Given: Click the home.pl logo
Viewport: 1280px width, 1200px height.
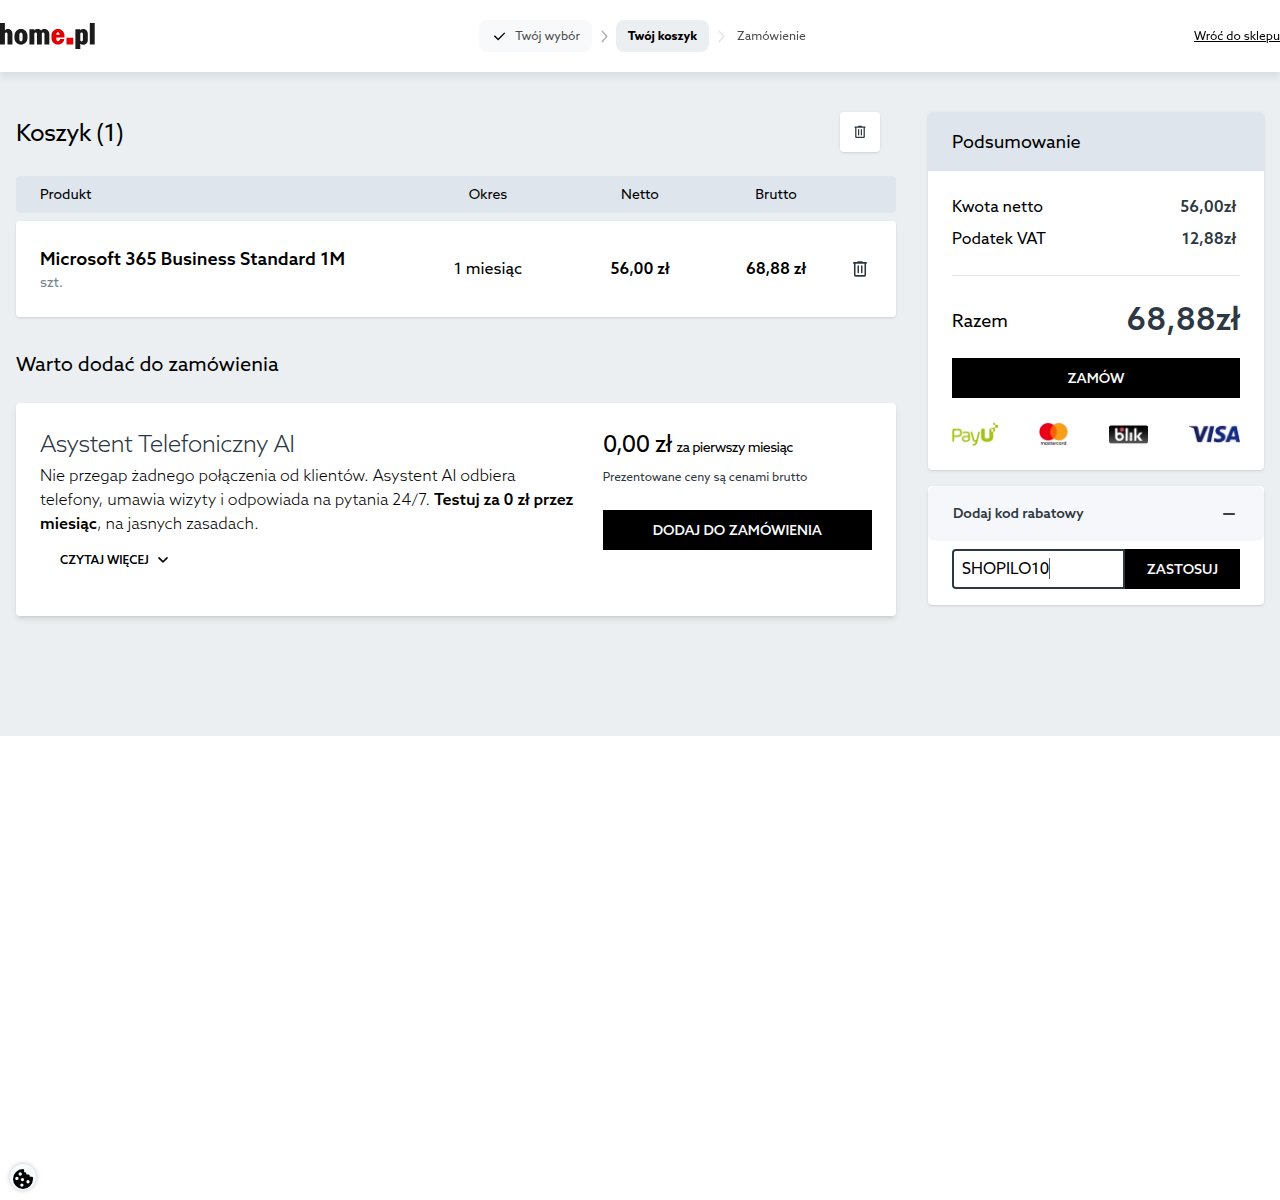Looking at the screenshot, I should (x=48, y=36).
